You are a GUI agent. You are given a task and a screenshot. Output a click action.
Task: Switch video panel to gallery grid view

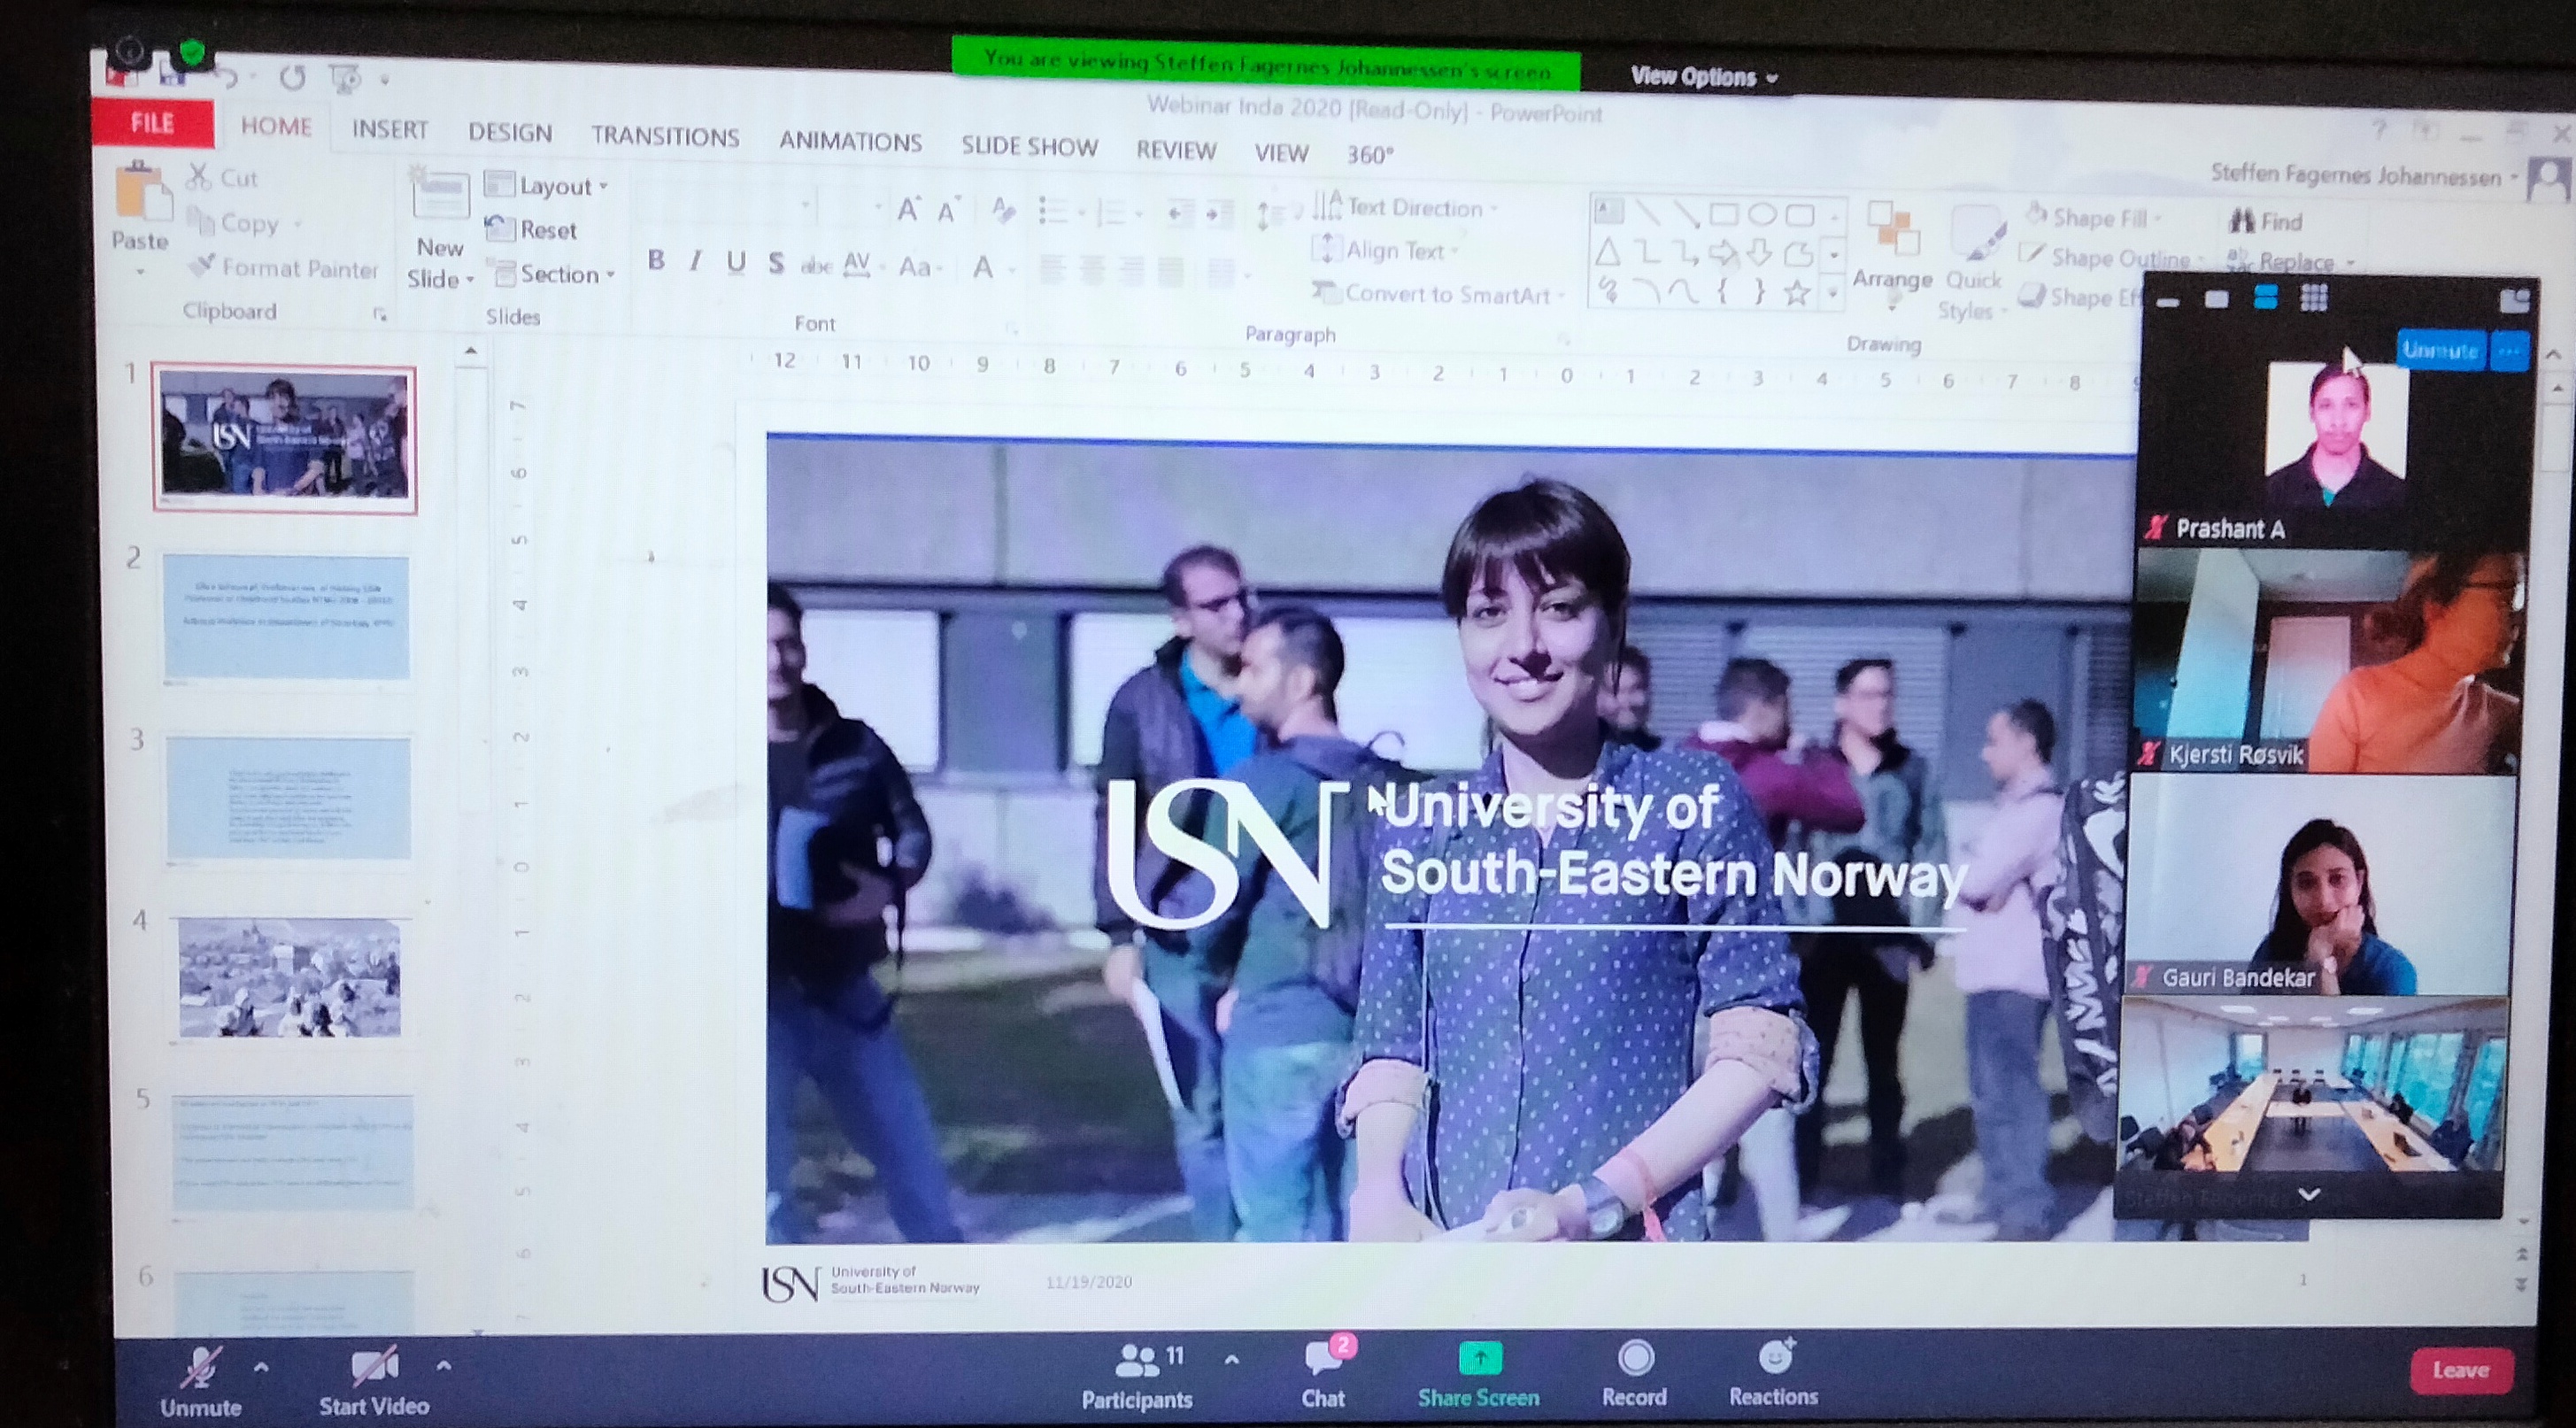tap(2314, 297)
